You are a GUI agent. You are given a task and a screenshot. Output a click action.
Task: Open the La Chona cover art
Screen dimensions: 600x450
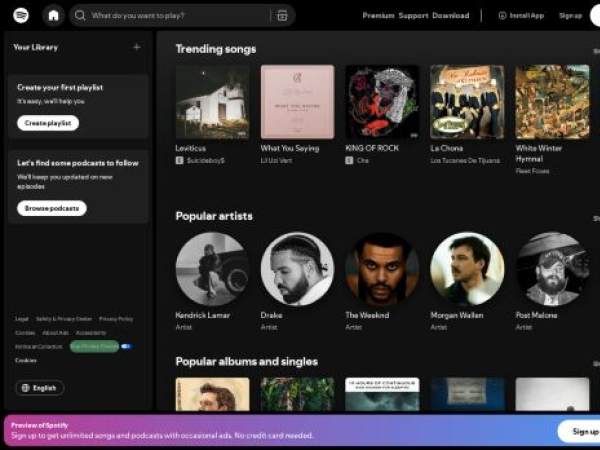pos(467,102)
